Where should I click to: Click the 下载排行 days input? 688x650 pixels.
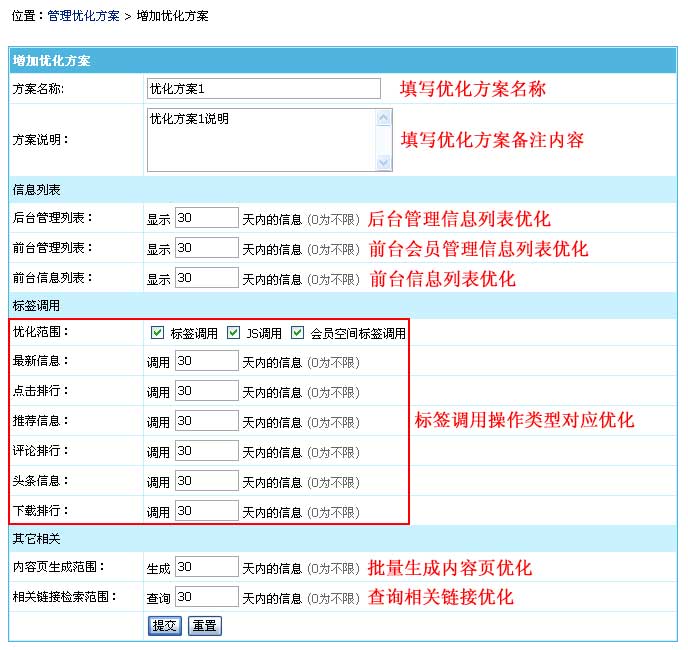coord(206,511)
